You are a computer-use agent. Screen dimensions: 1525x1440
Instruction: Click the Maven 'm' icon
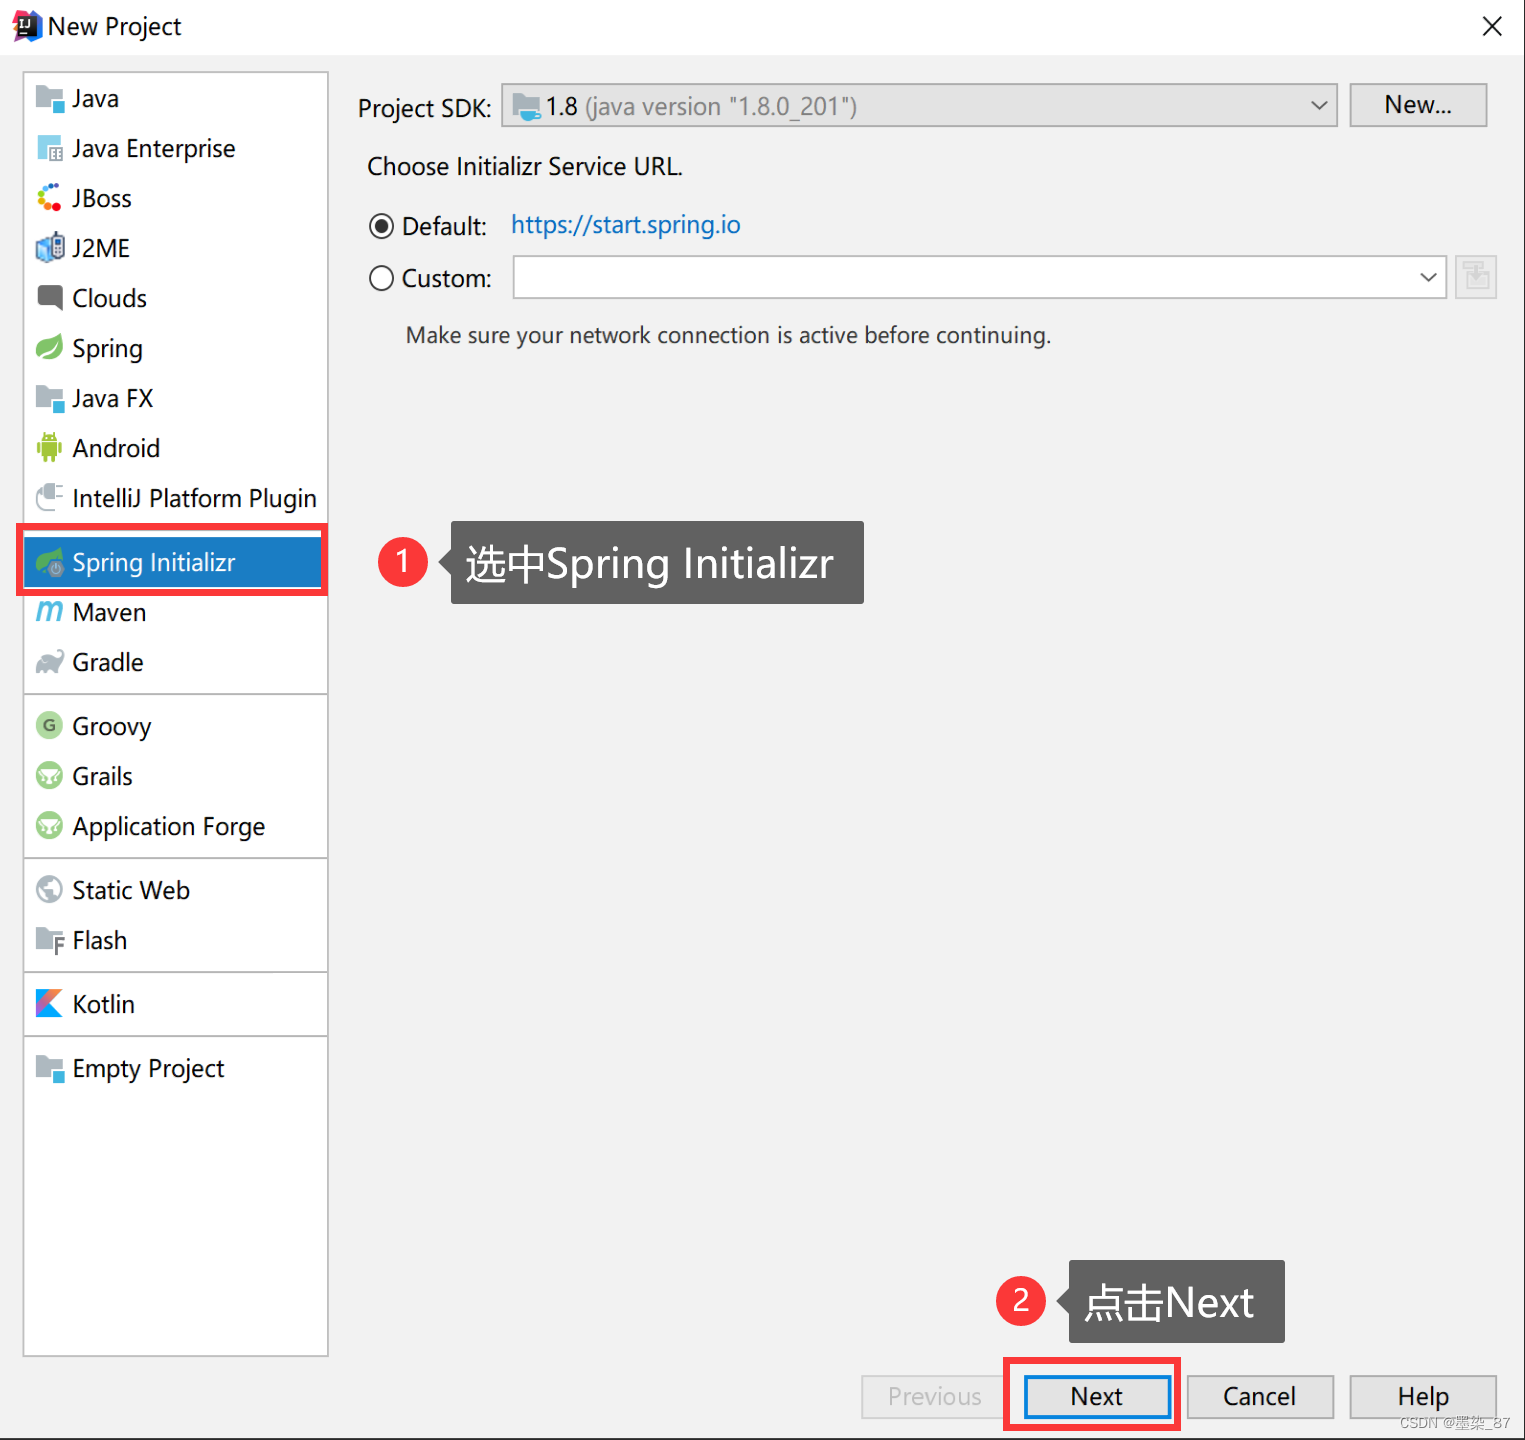49,612
